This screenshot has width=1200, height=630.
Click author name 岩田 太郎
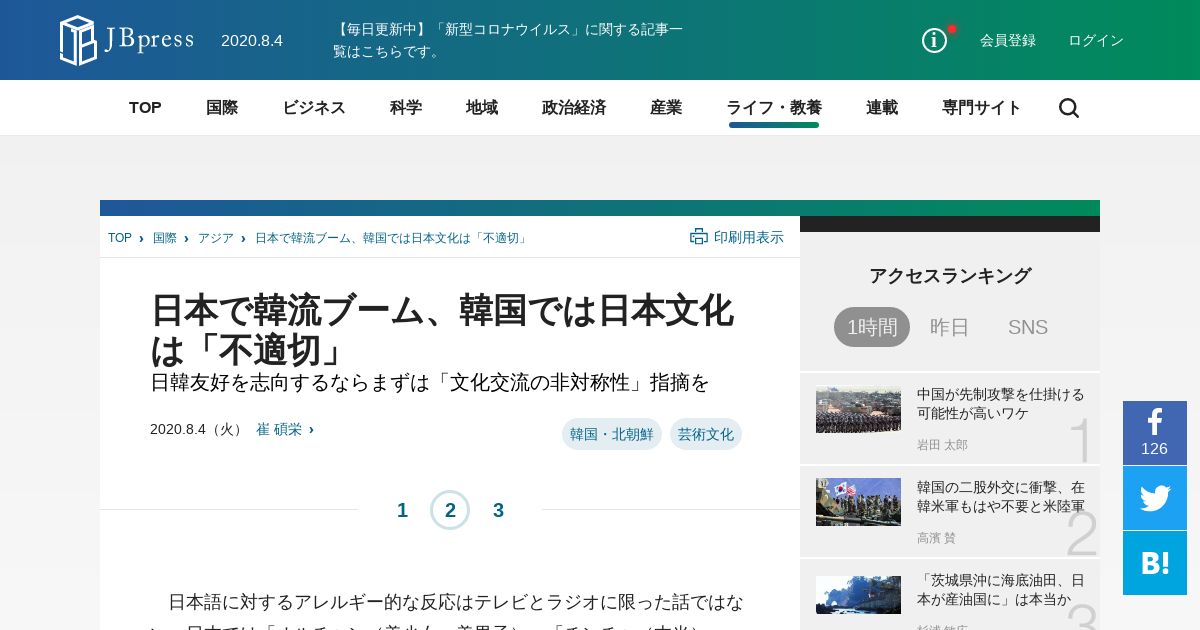coord(942,445)
